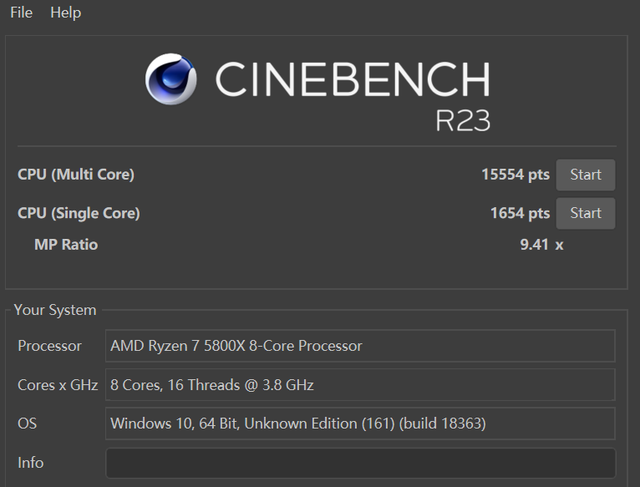Viewport: 640px width, 487px height.
Task: Click the 9.41 x ratio value
Action: pos(540,245)
